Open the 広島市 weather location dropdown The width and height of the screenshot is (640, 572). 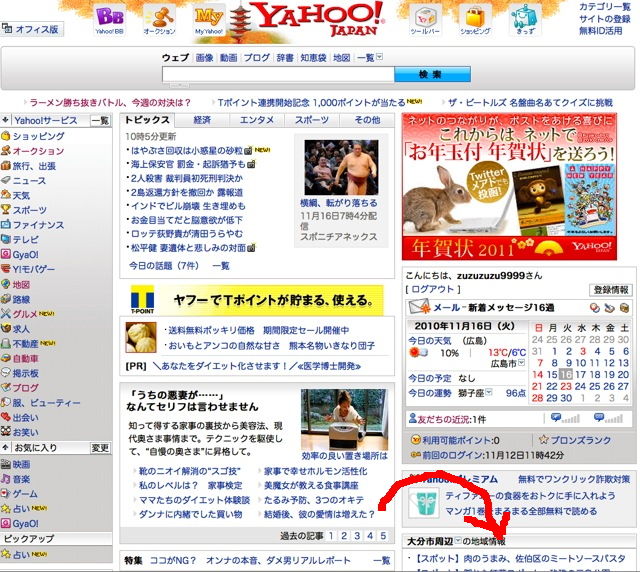pos(521,363)
